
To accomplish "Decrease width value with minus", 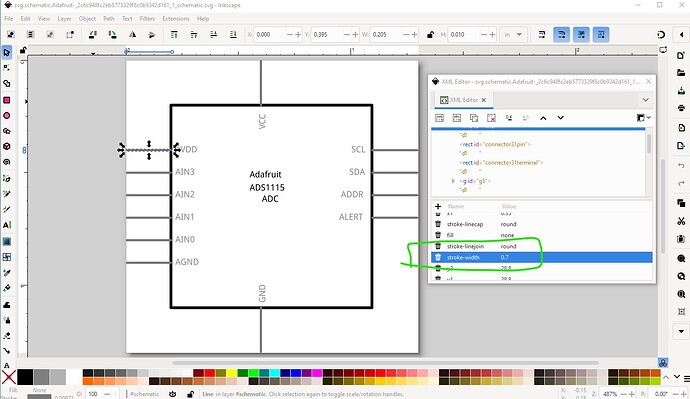I will click(406, 35).
